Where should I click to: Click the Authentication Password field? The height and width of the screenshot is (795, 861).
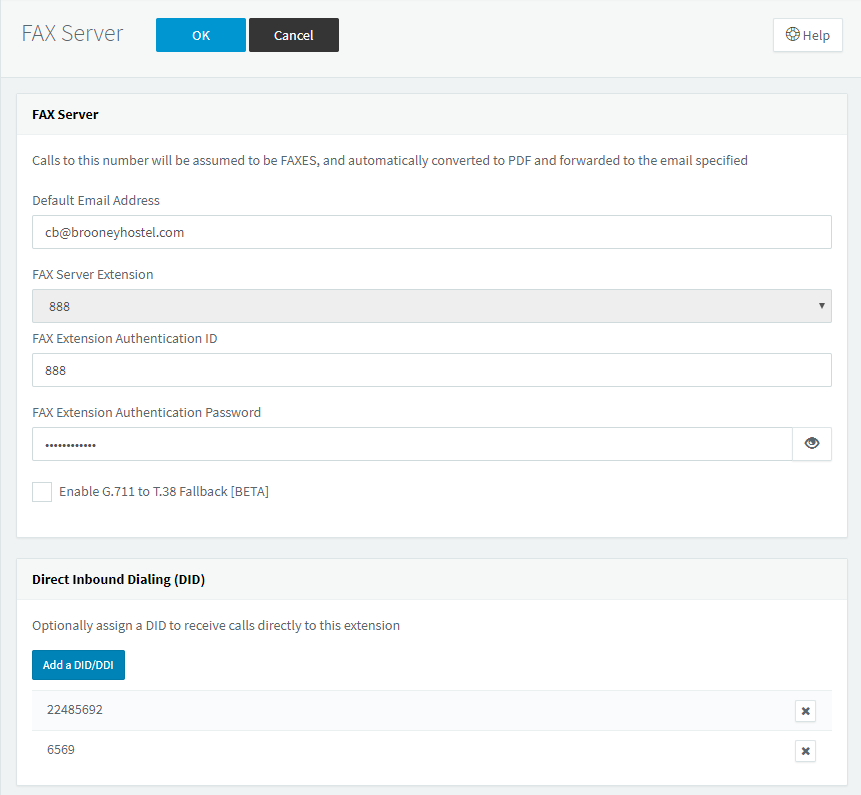click(x=412, y=444)
